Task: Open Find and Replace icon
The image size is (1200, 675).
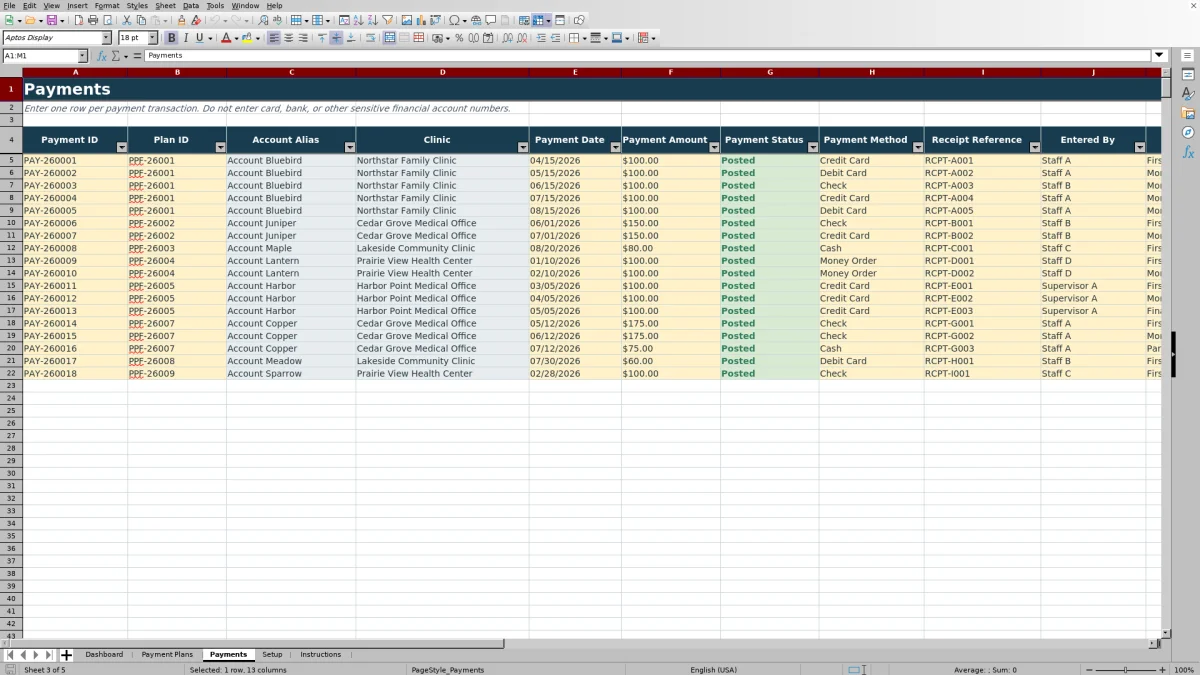Action: [x=263, y=20]
